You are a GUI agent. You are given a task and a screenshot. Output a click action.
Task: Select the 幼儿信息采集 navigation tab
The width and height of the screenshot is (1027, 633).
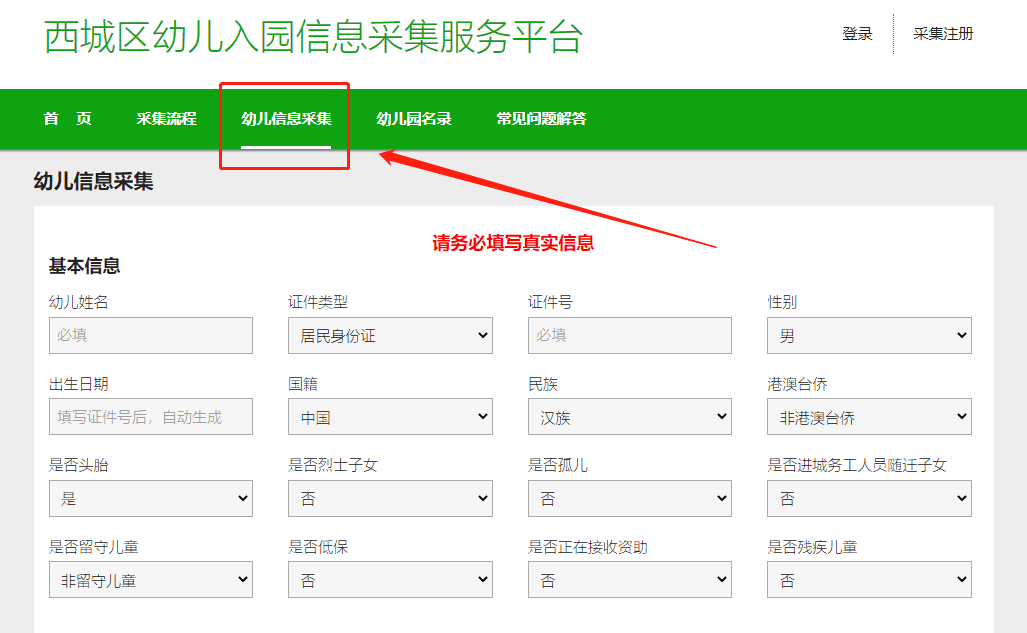286,119
